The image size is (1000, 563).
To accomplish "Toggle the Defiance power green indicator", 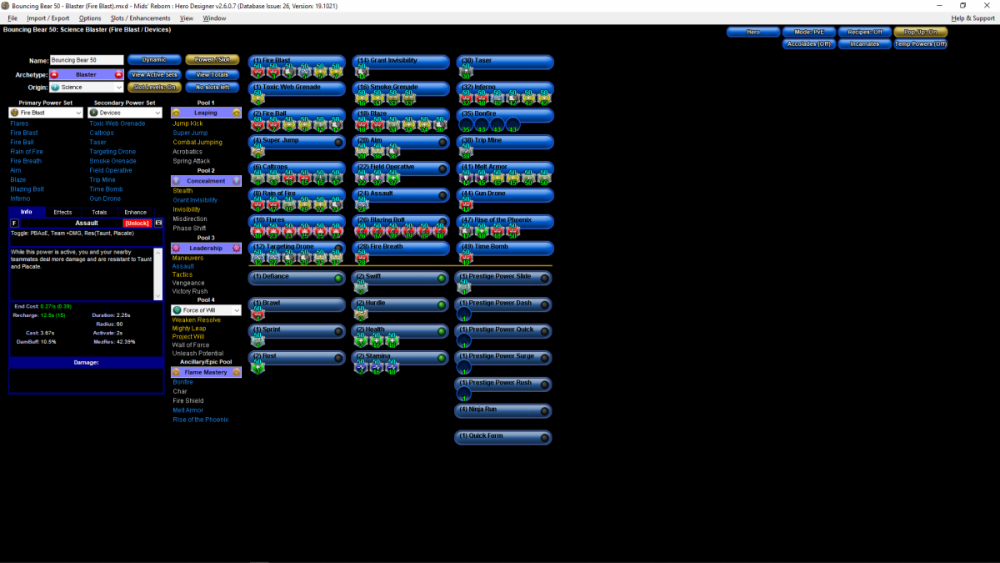I will 338,277.
